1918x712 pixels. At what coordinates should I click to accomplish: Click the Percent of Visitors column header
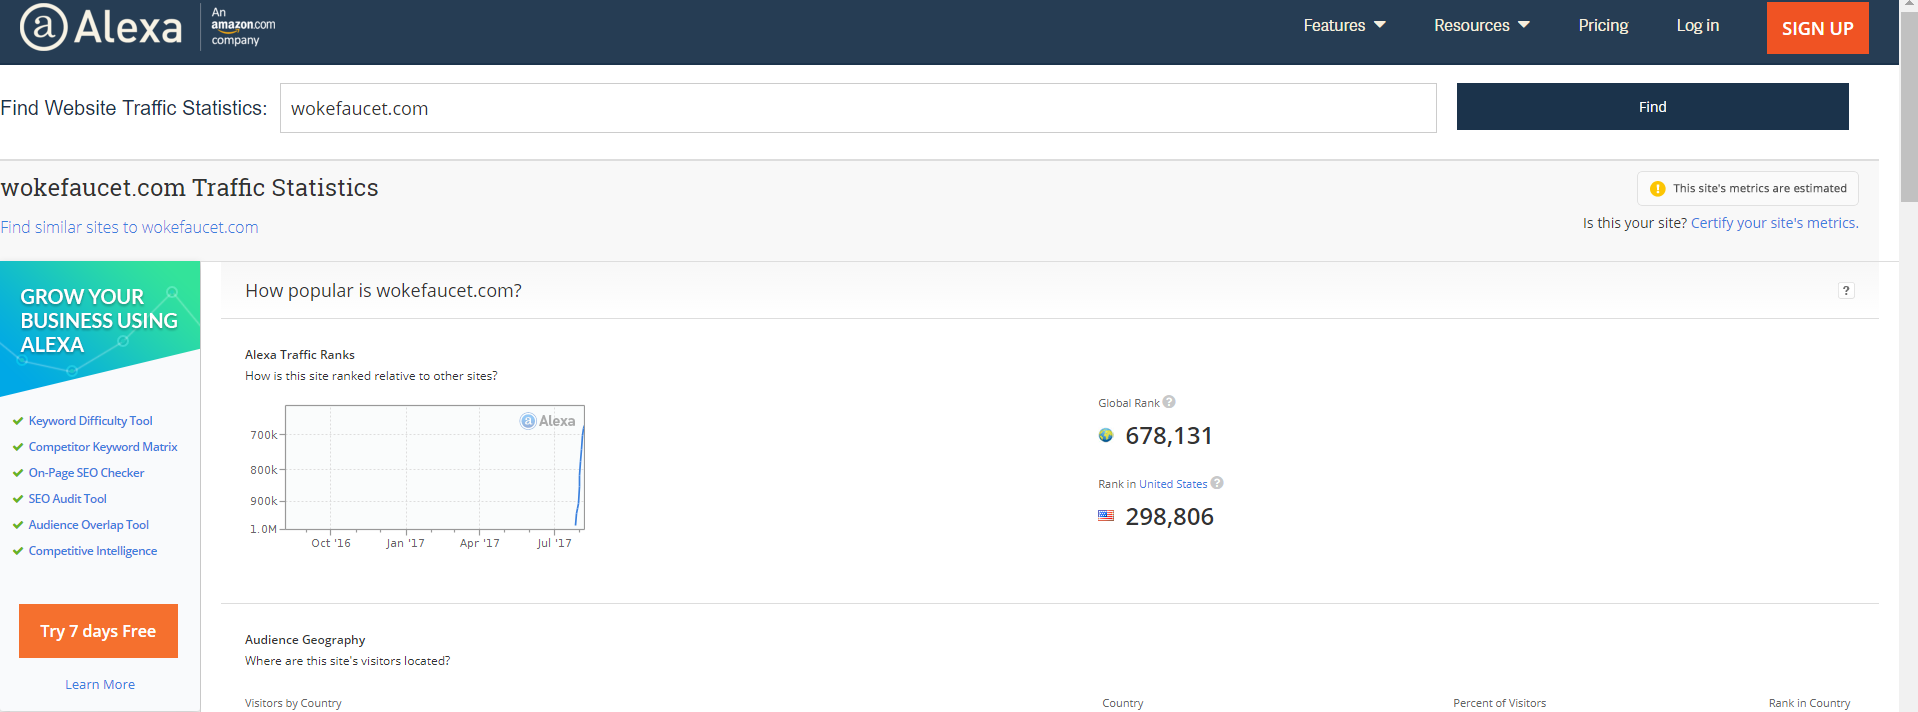click(x=1499, y=703)
